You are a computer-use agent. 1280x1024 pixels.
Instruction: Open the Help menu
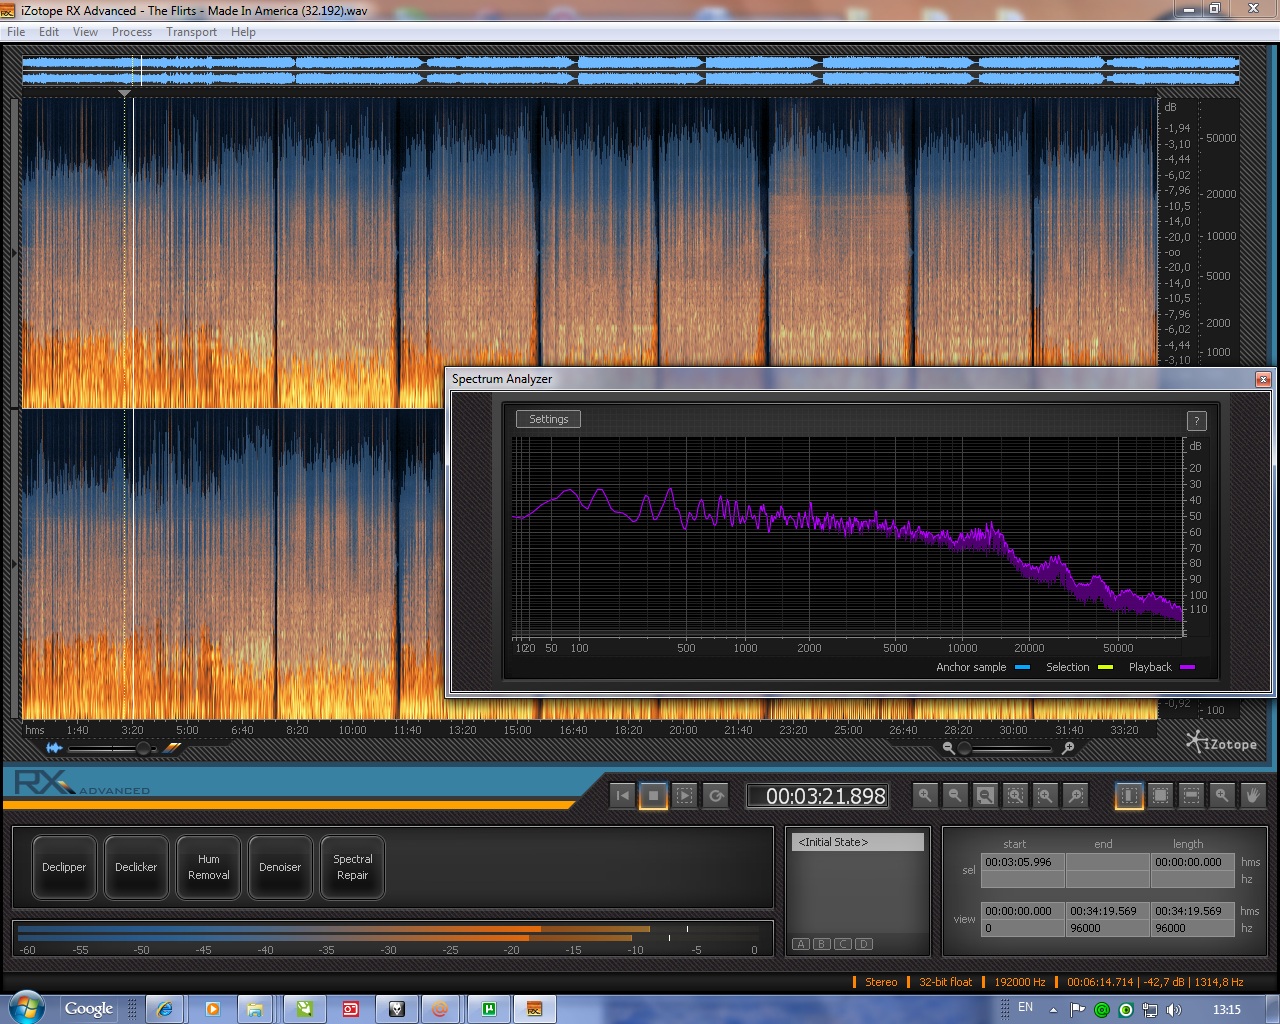coord(243,32)
